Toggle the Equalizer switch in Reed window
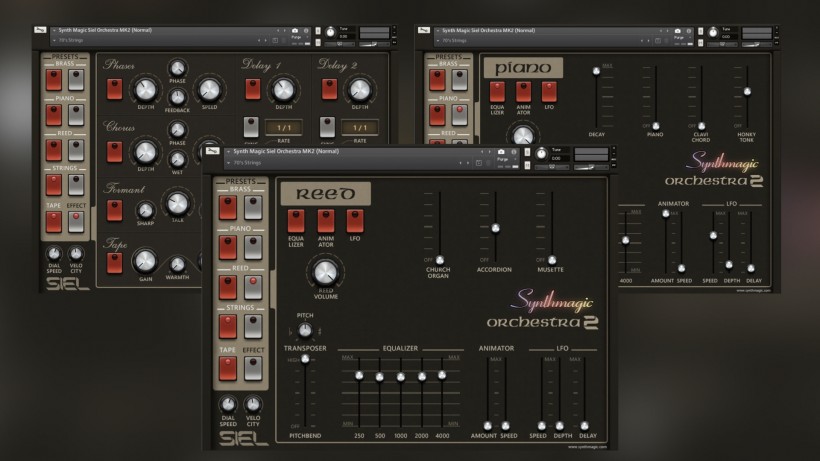820x461 pixels. point(295,221)
